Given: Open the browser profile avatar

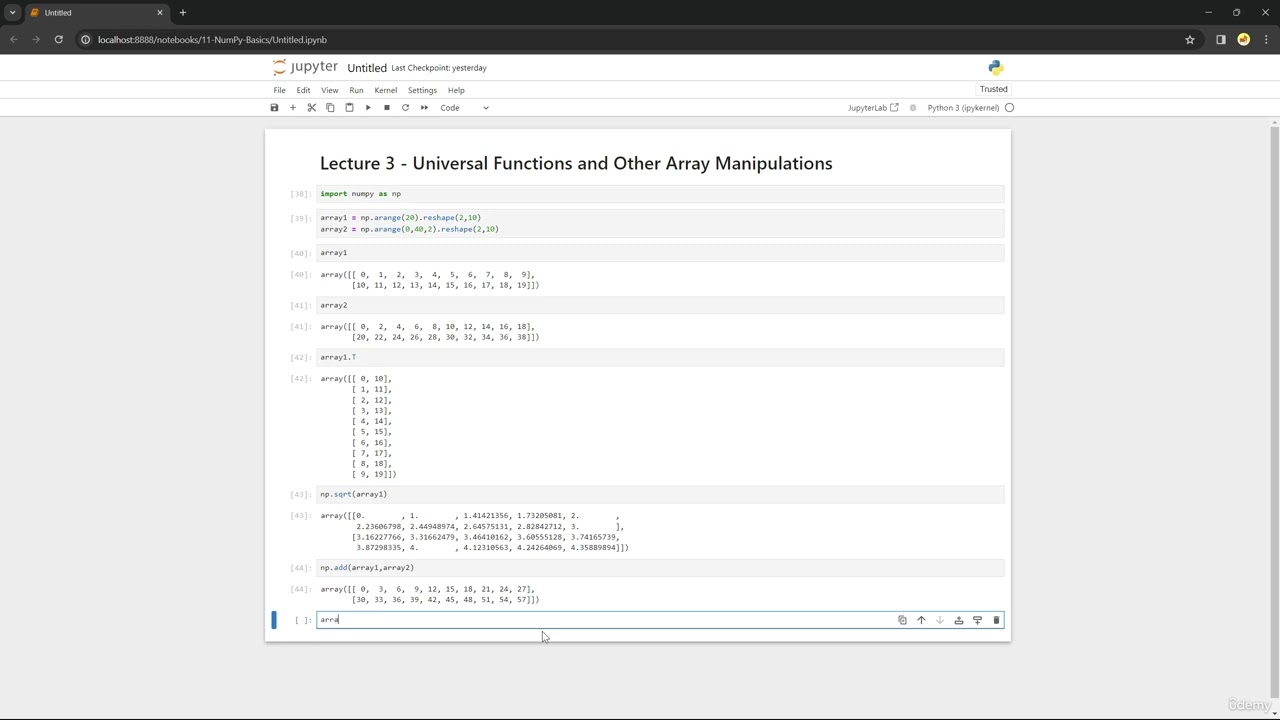Looking at the screenshot, I should click(x=1244, y=40).
